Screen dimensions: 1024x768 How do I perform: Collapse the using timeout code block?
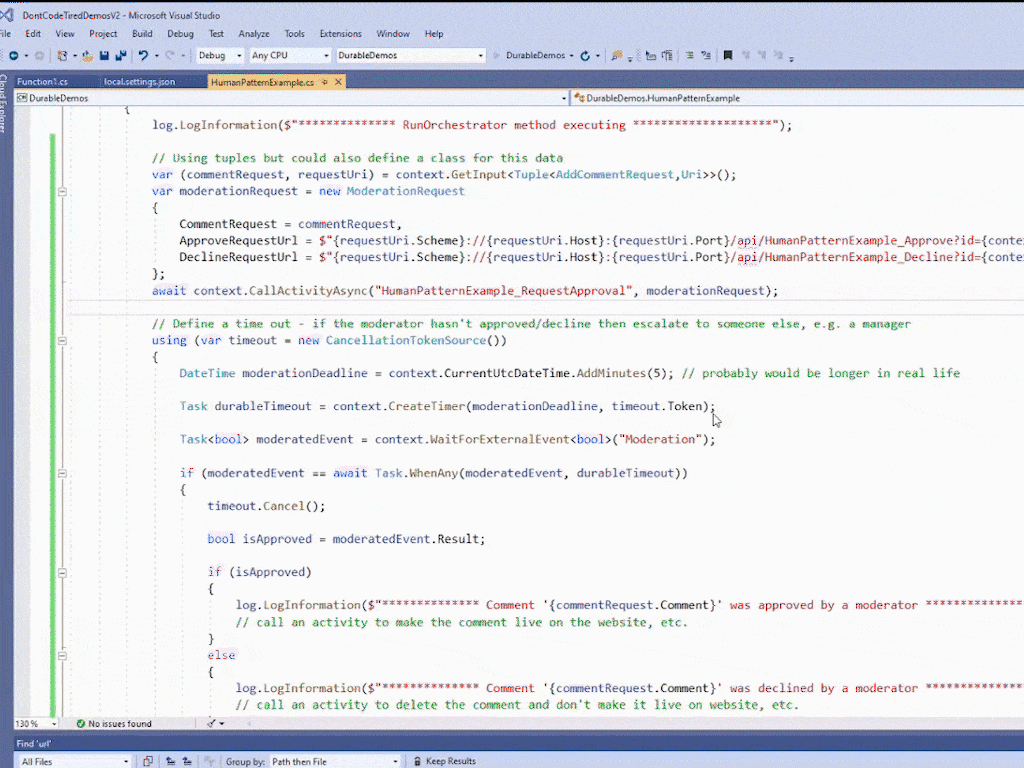[x=62, y=340]
